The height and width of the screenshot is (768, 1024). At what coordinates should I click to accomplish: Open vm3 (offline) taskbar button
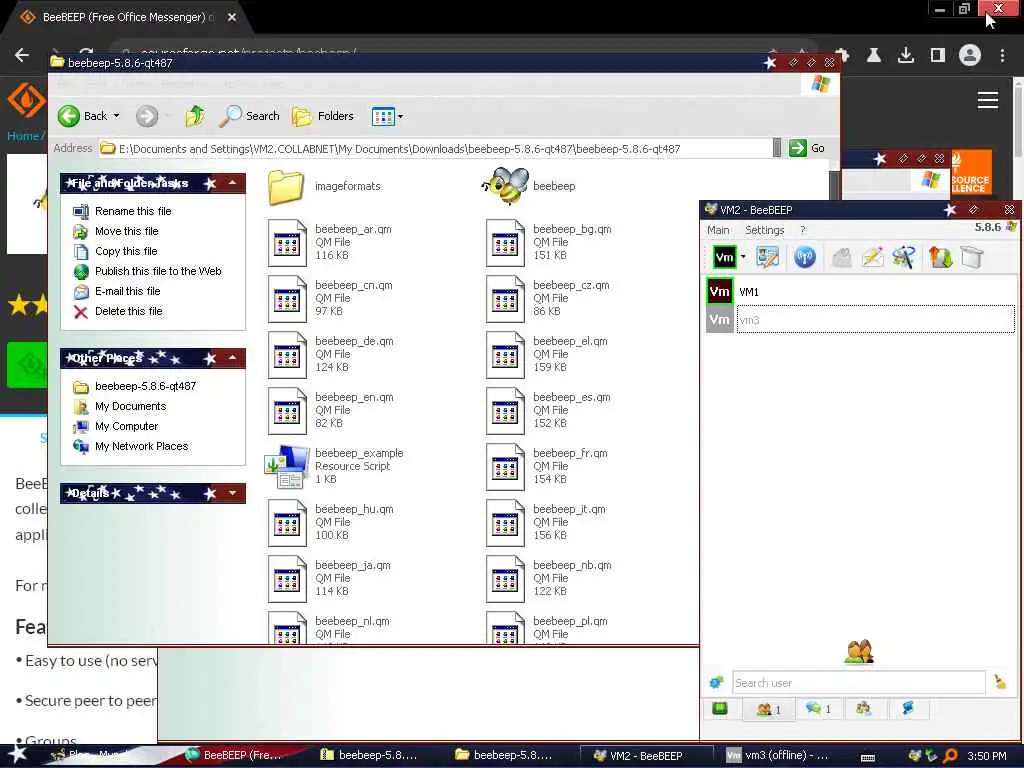780,755
